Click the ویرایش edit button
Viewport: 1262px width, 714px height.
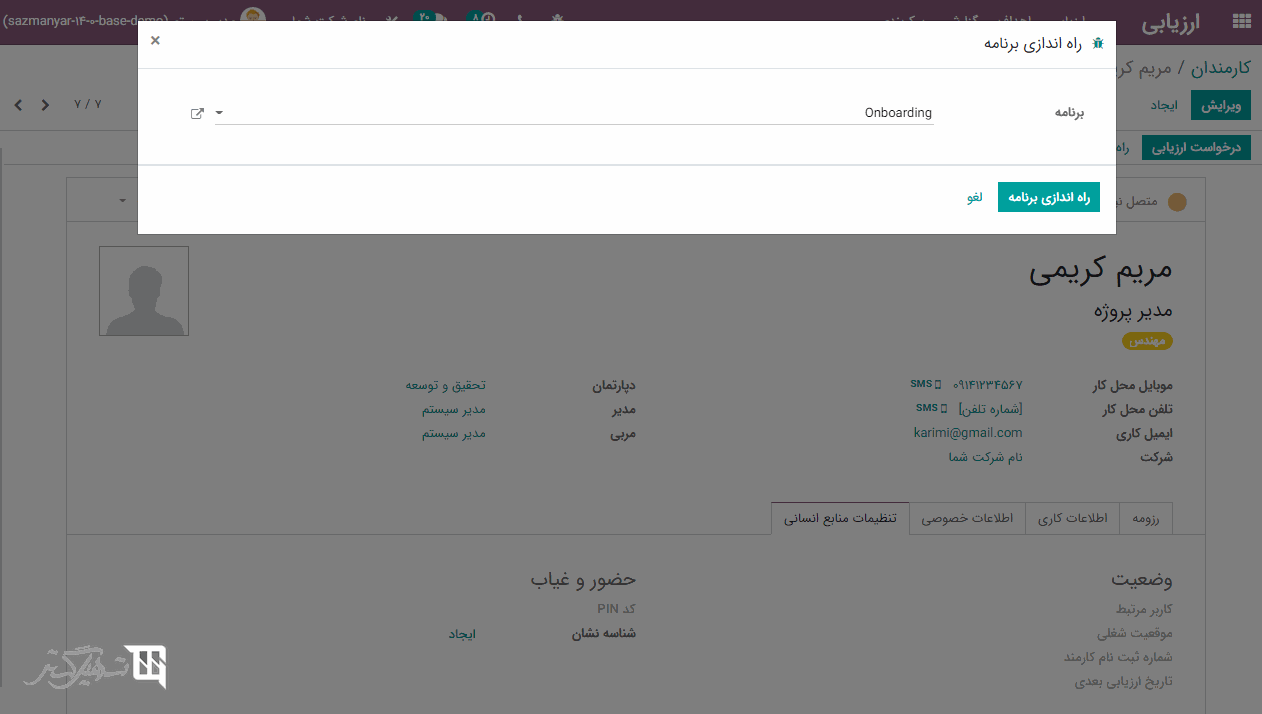click(1221, 105)
